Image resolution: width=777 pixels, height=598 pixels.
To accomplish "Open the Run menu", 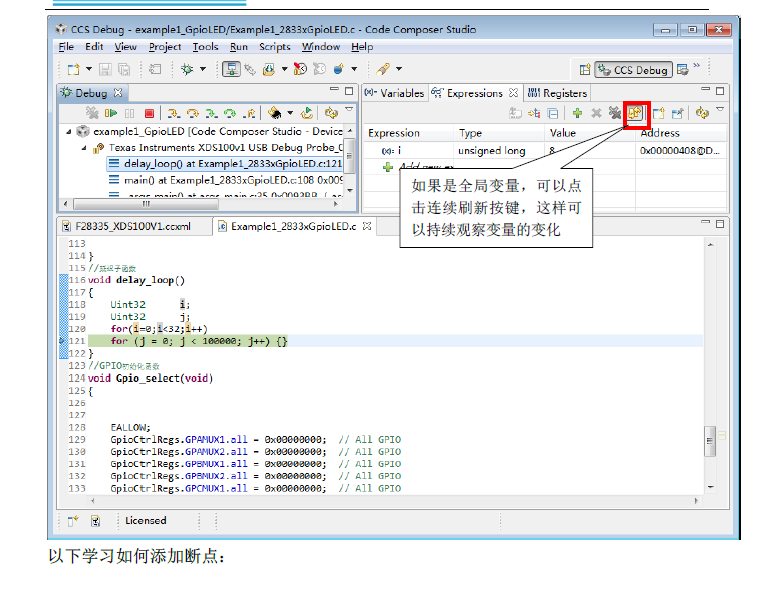I will (238, 47).
